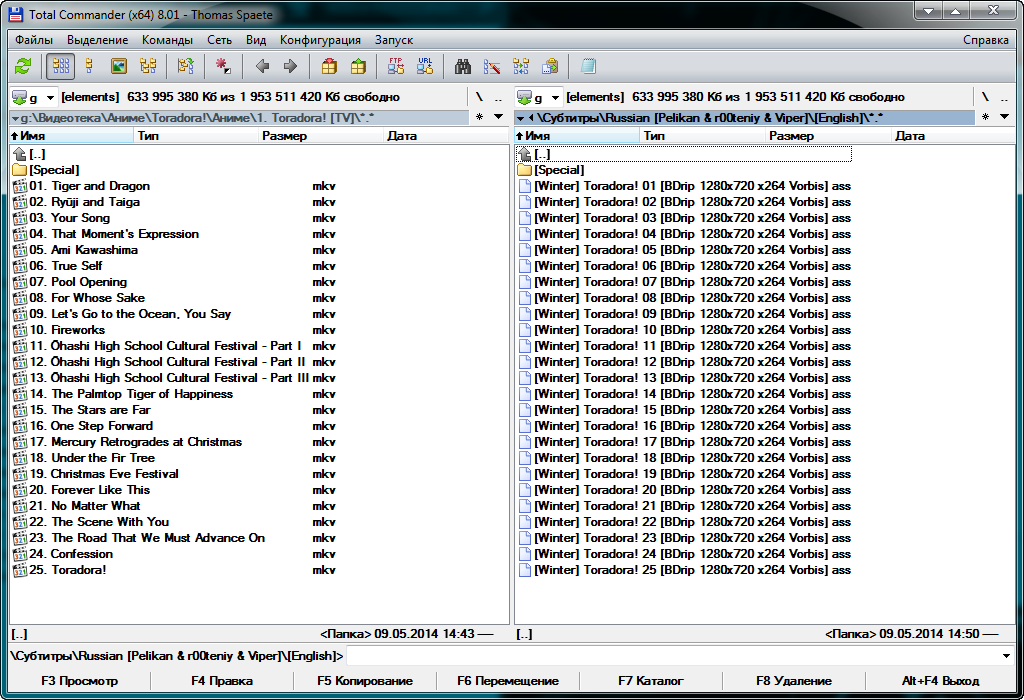
Task: Toggle the directory tree view button
Action: click(x=148, y=66)
